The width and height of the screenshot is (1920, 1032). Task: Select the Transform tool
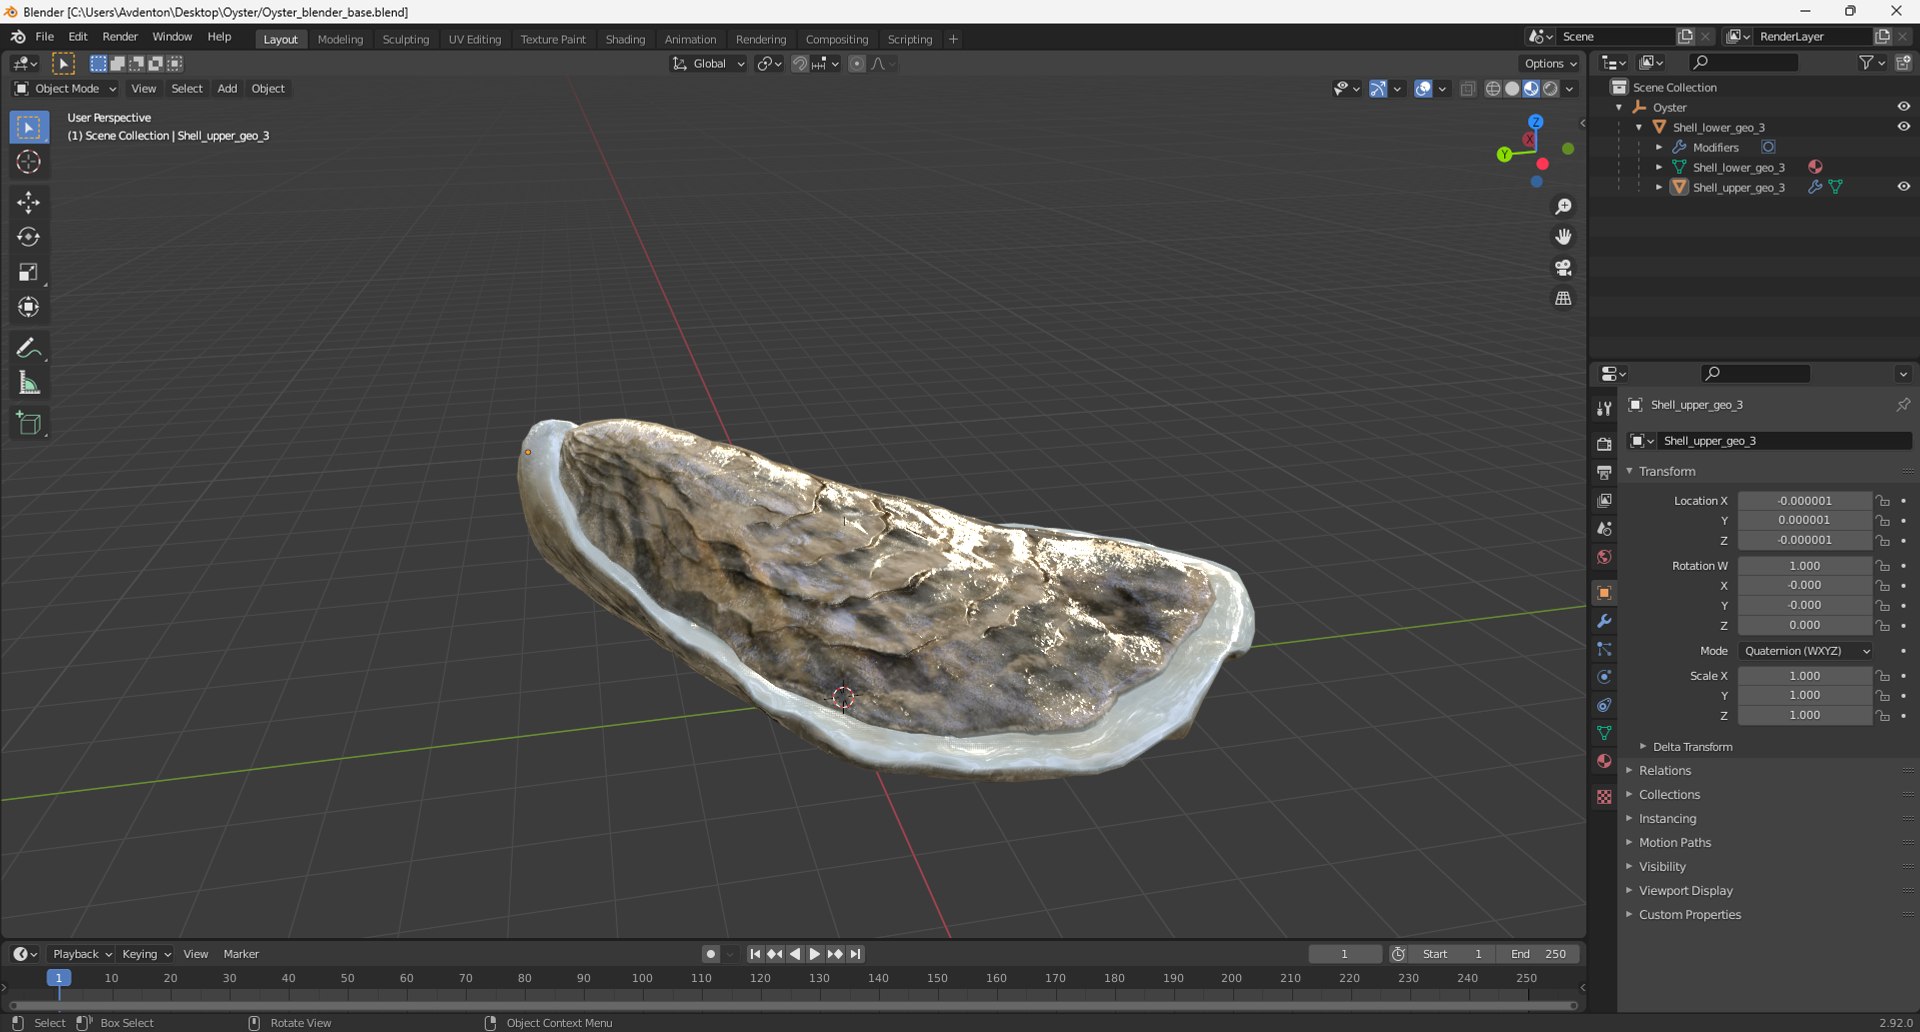(x=28, y=307)
